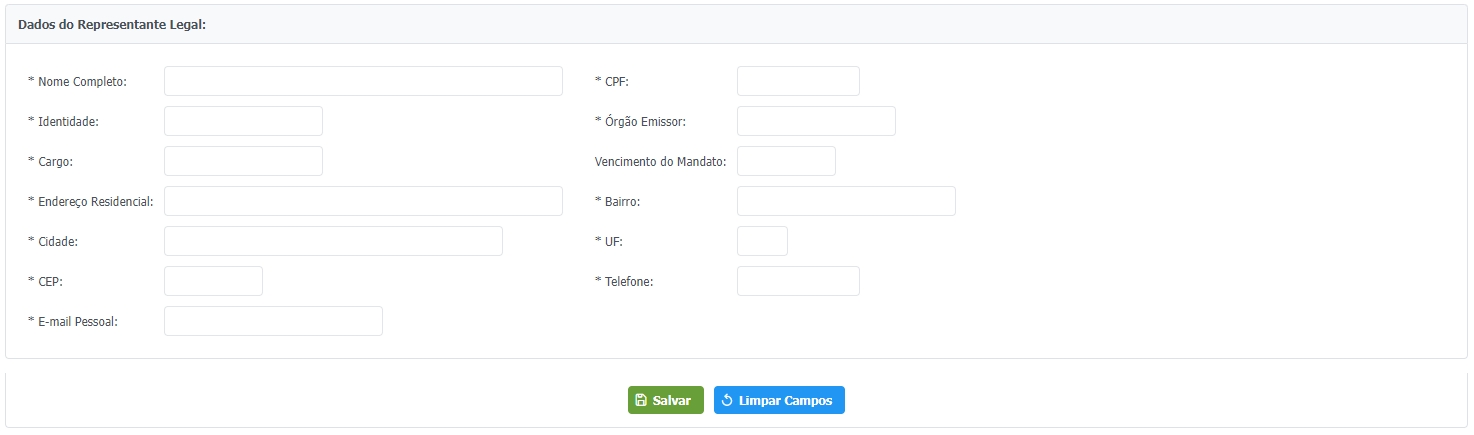Viewport: 1474px width, 435px height.
Task: Click the Nome Completo label text
Action: [x=82, y=81]
